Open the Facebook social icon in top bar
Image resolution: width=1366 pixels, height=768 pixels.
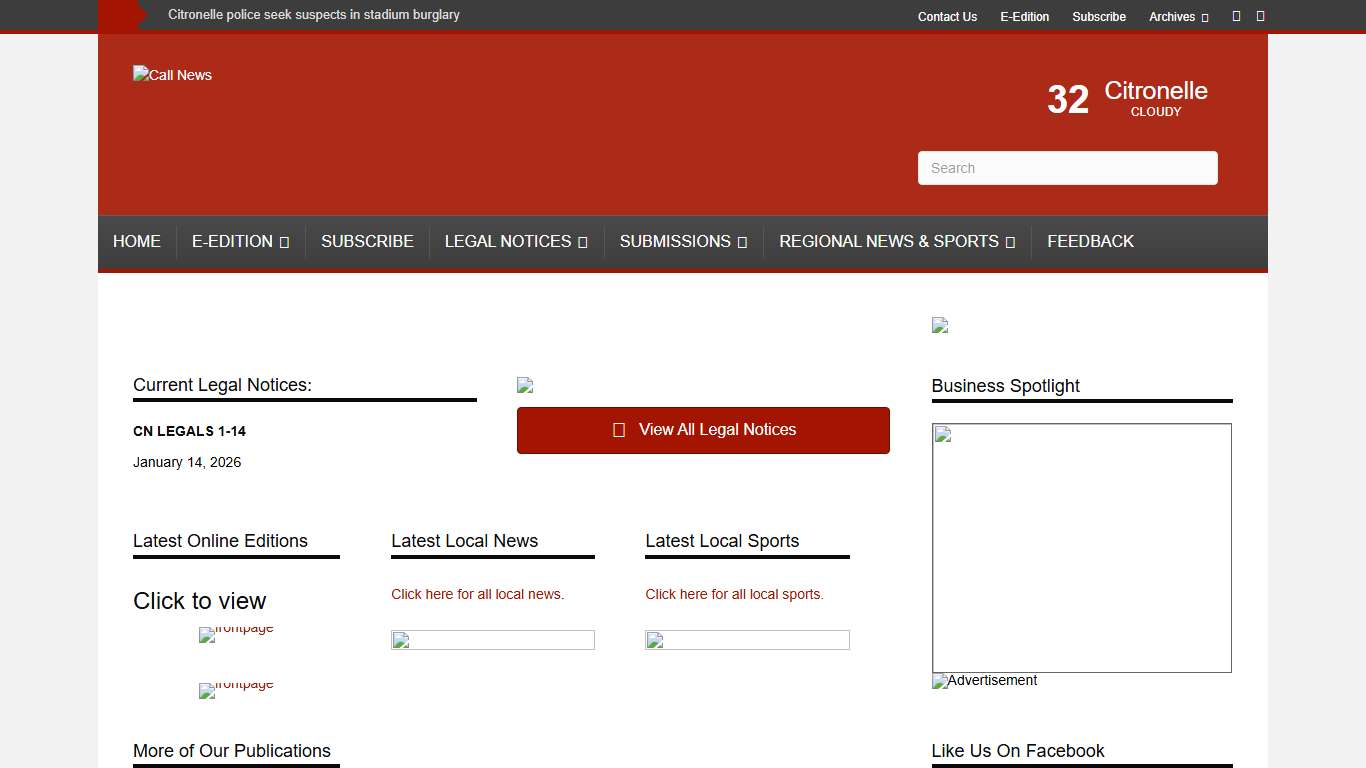coord(1237,16)
